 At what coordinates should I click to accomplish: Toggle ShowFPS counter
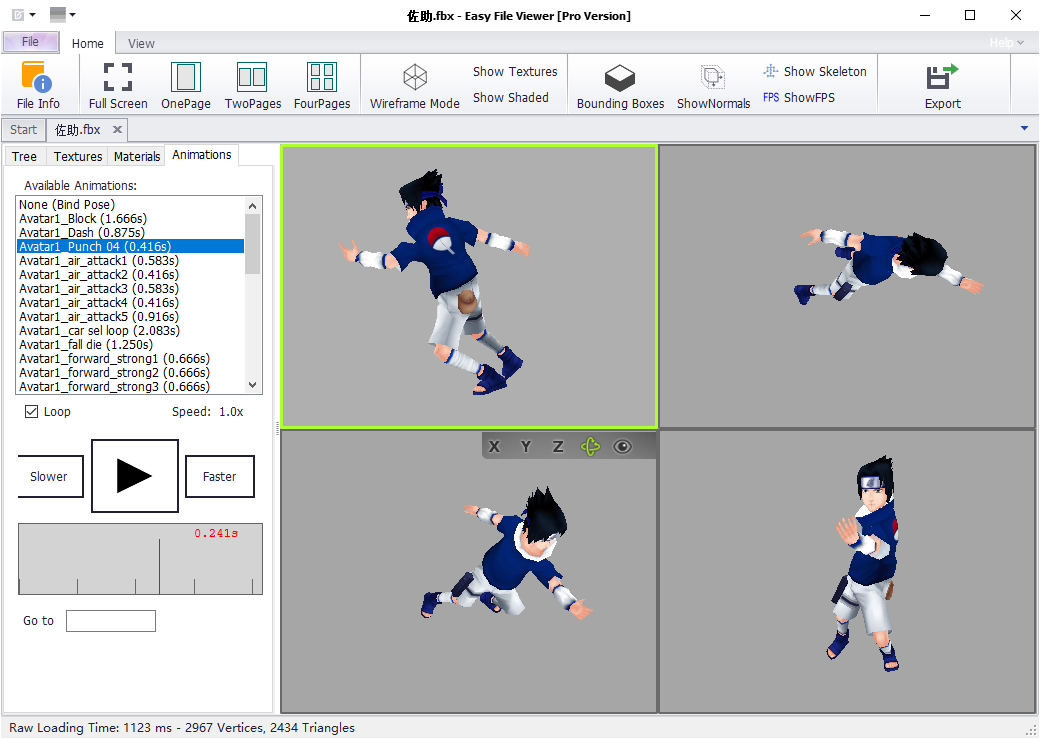click(x=799, y=98)
